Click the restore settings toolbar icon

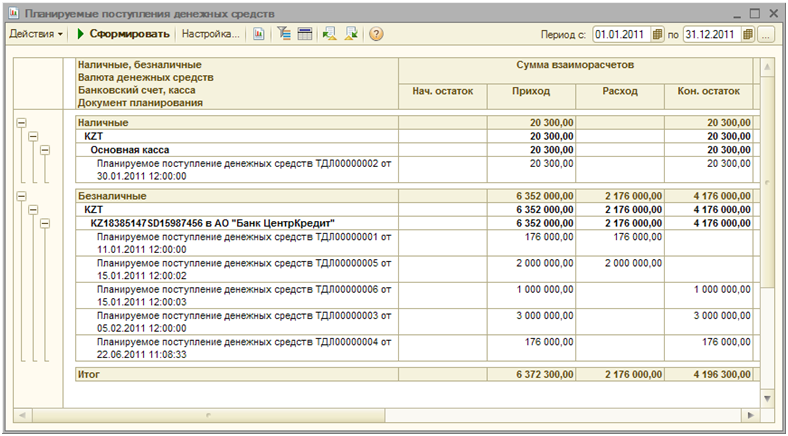click(x=330, y=34)
